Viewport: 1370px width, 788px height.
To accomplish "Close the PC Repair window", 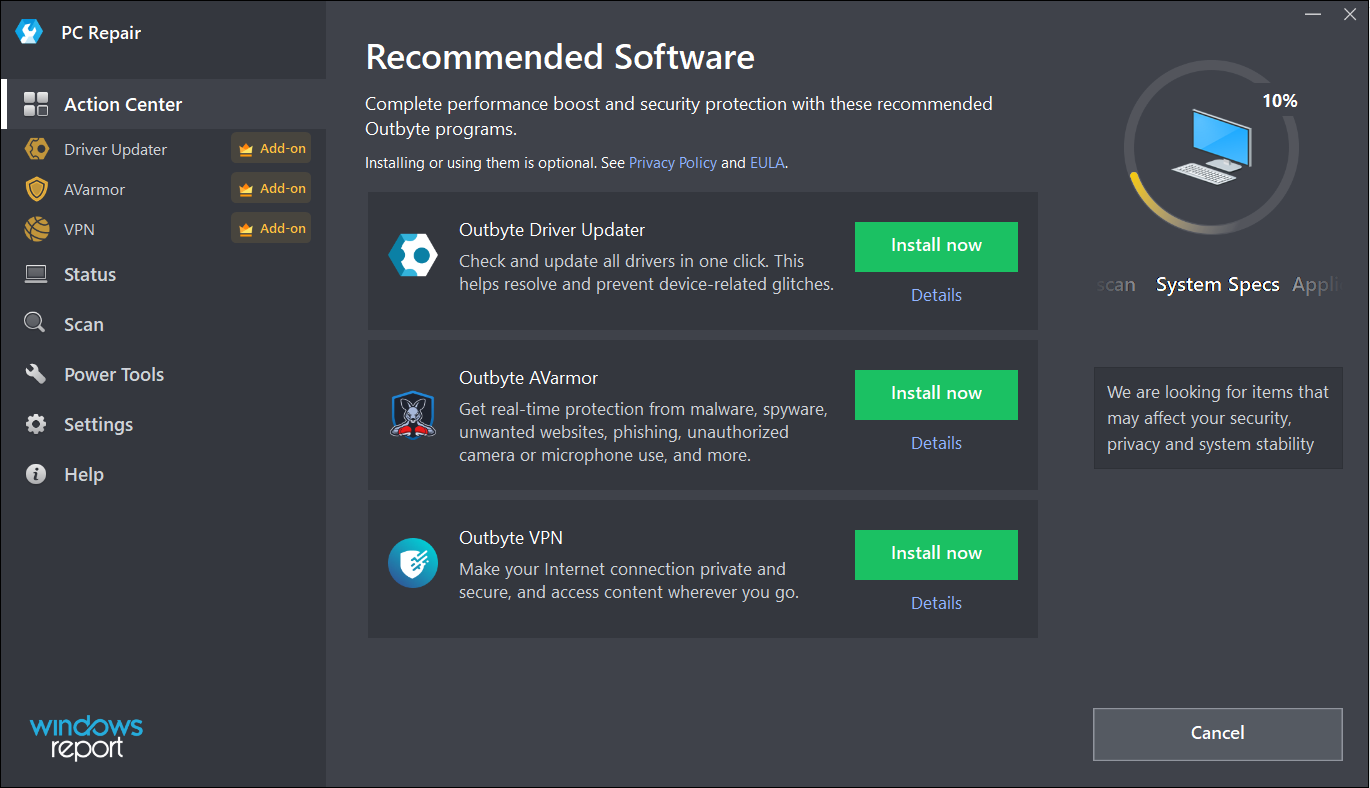I will [1351, 13].
